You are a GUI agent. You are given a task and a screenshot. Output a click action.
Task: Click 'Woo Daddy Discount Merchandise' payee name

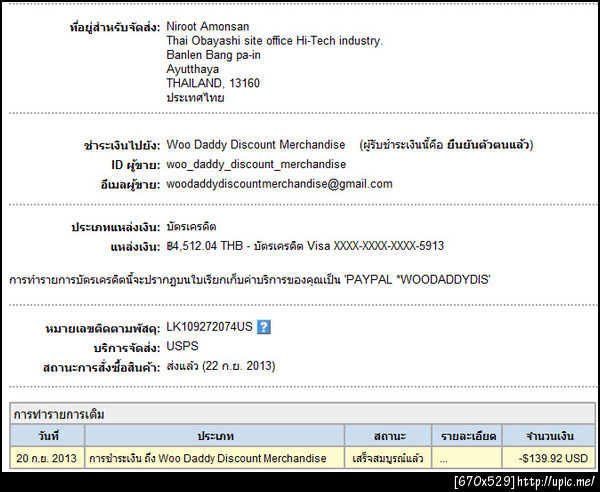[256, 145]
